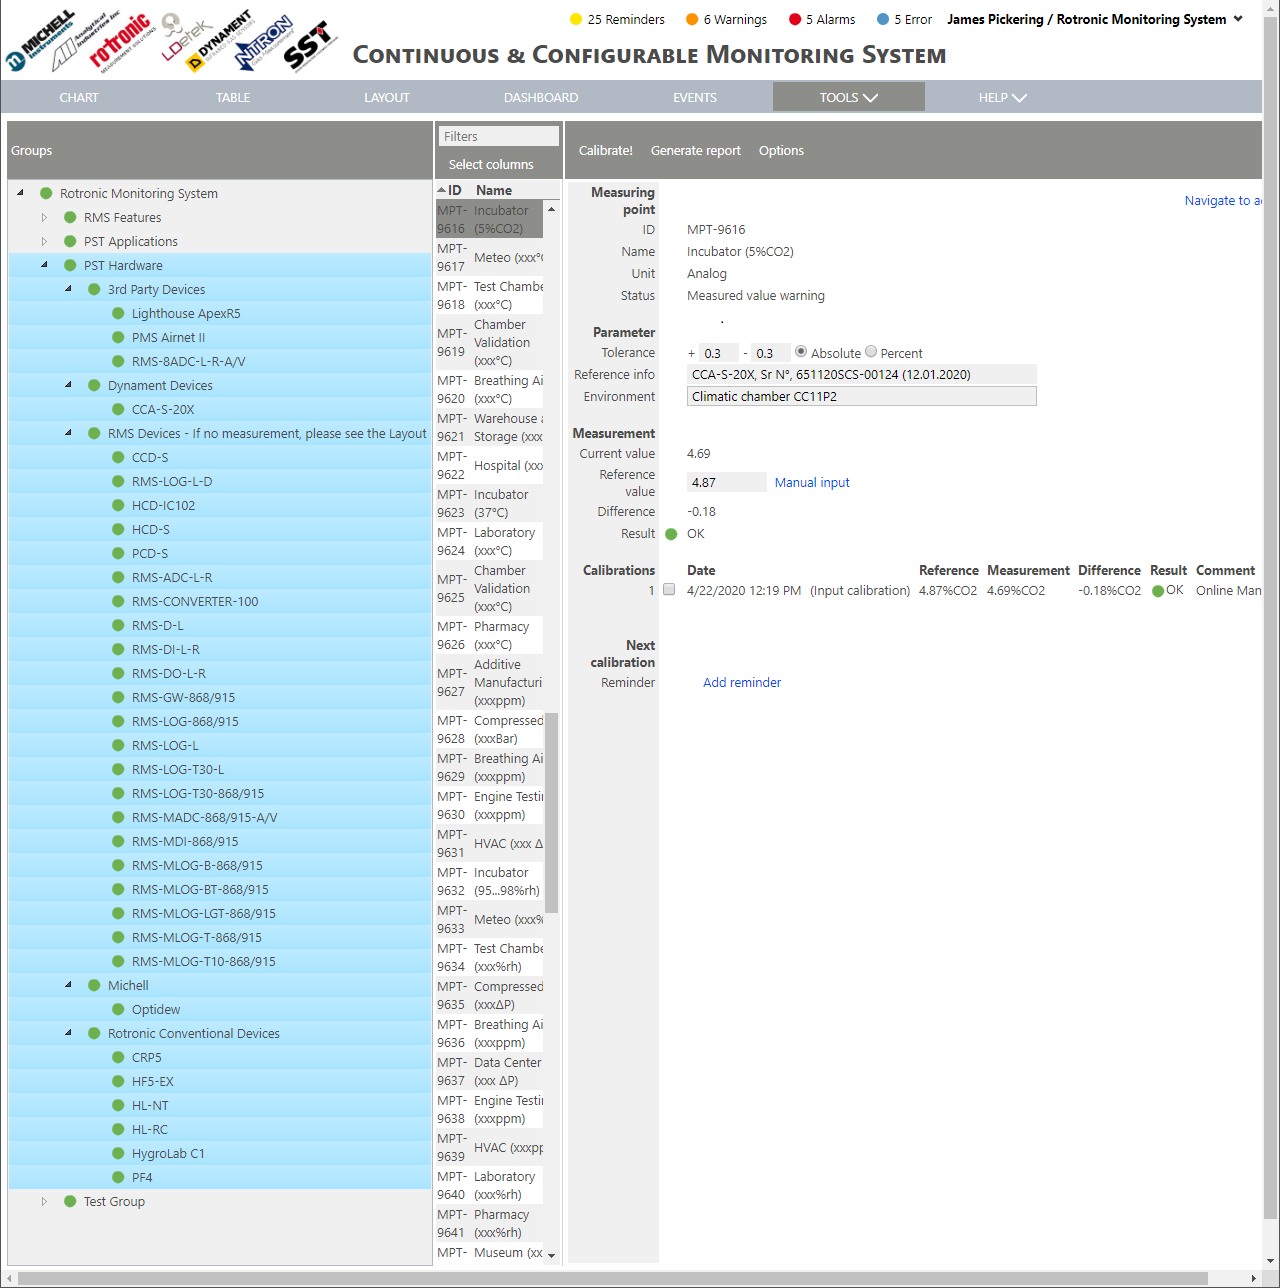Collapse the Dynament Devices node
Screen dimensions: 1280x1288
coord(68,385)
